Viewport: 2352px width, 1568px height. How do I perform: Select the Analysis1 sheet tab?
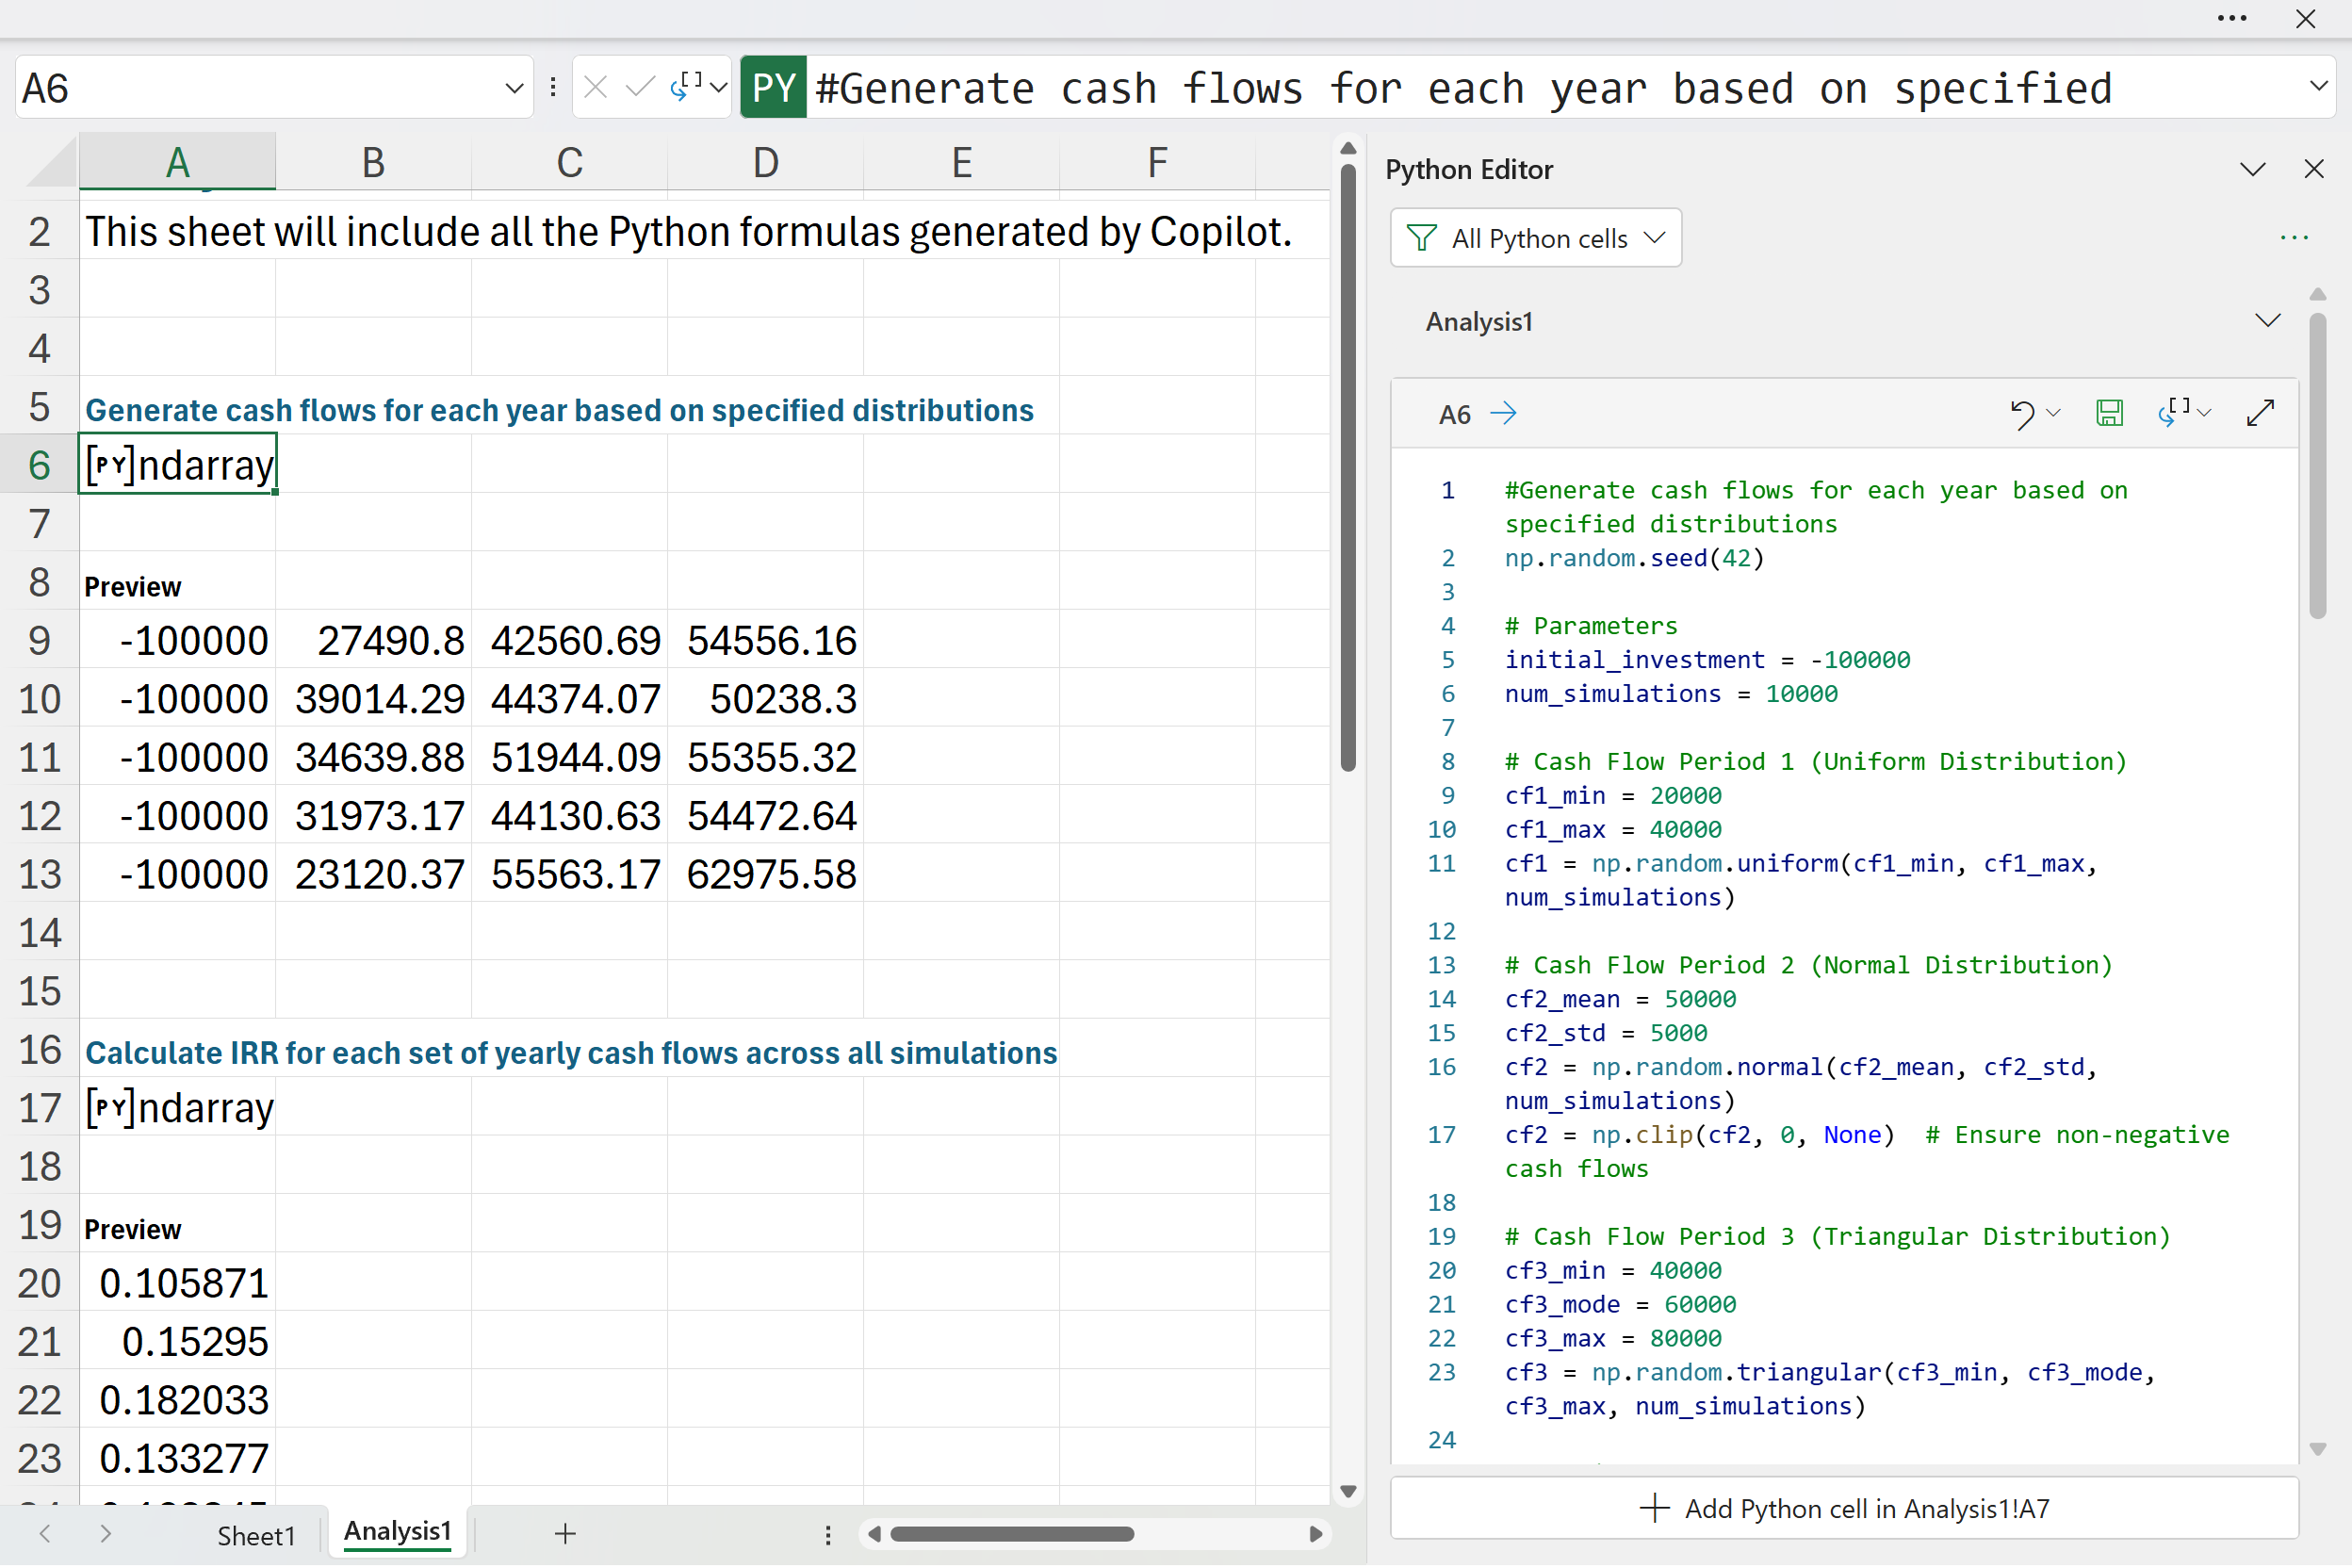pos(397,1531)
